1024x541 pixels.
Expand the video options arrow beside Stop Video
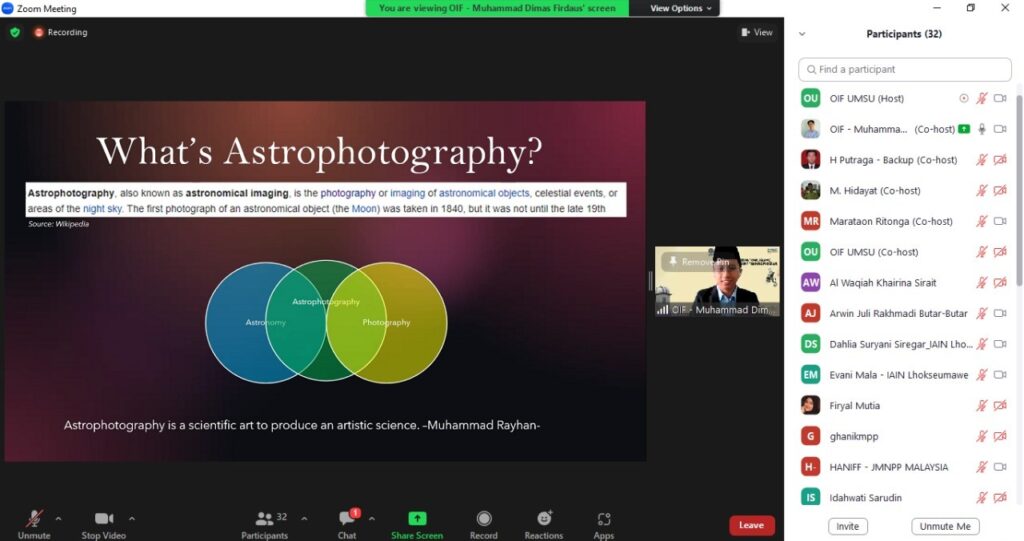pyautogui.click(x=132, y=519)
